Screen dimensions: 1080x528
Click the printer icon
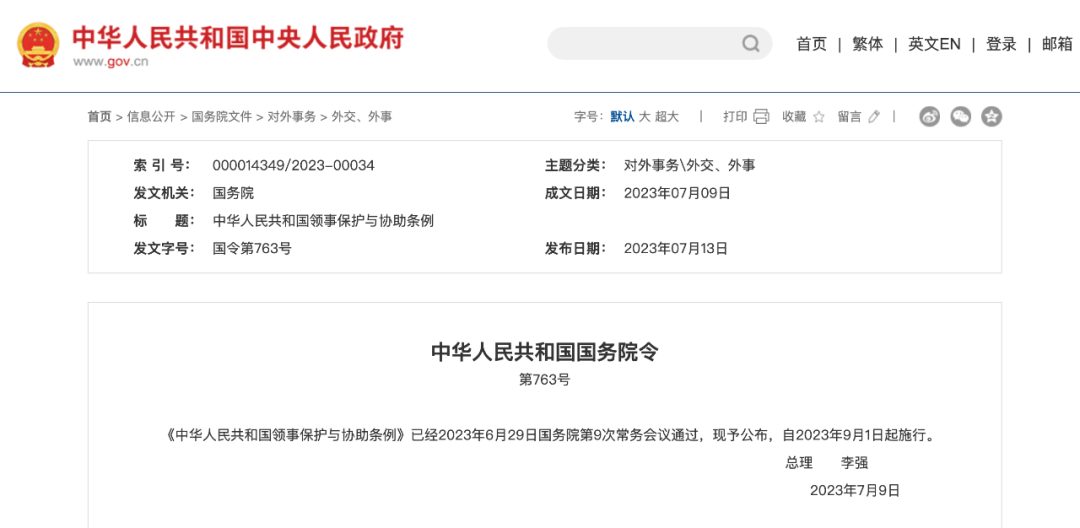(x=761, y=117)
